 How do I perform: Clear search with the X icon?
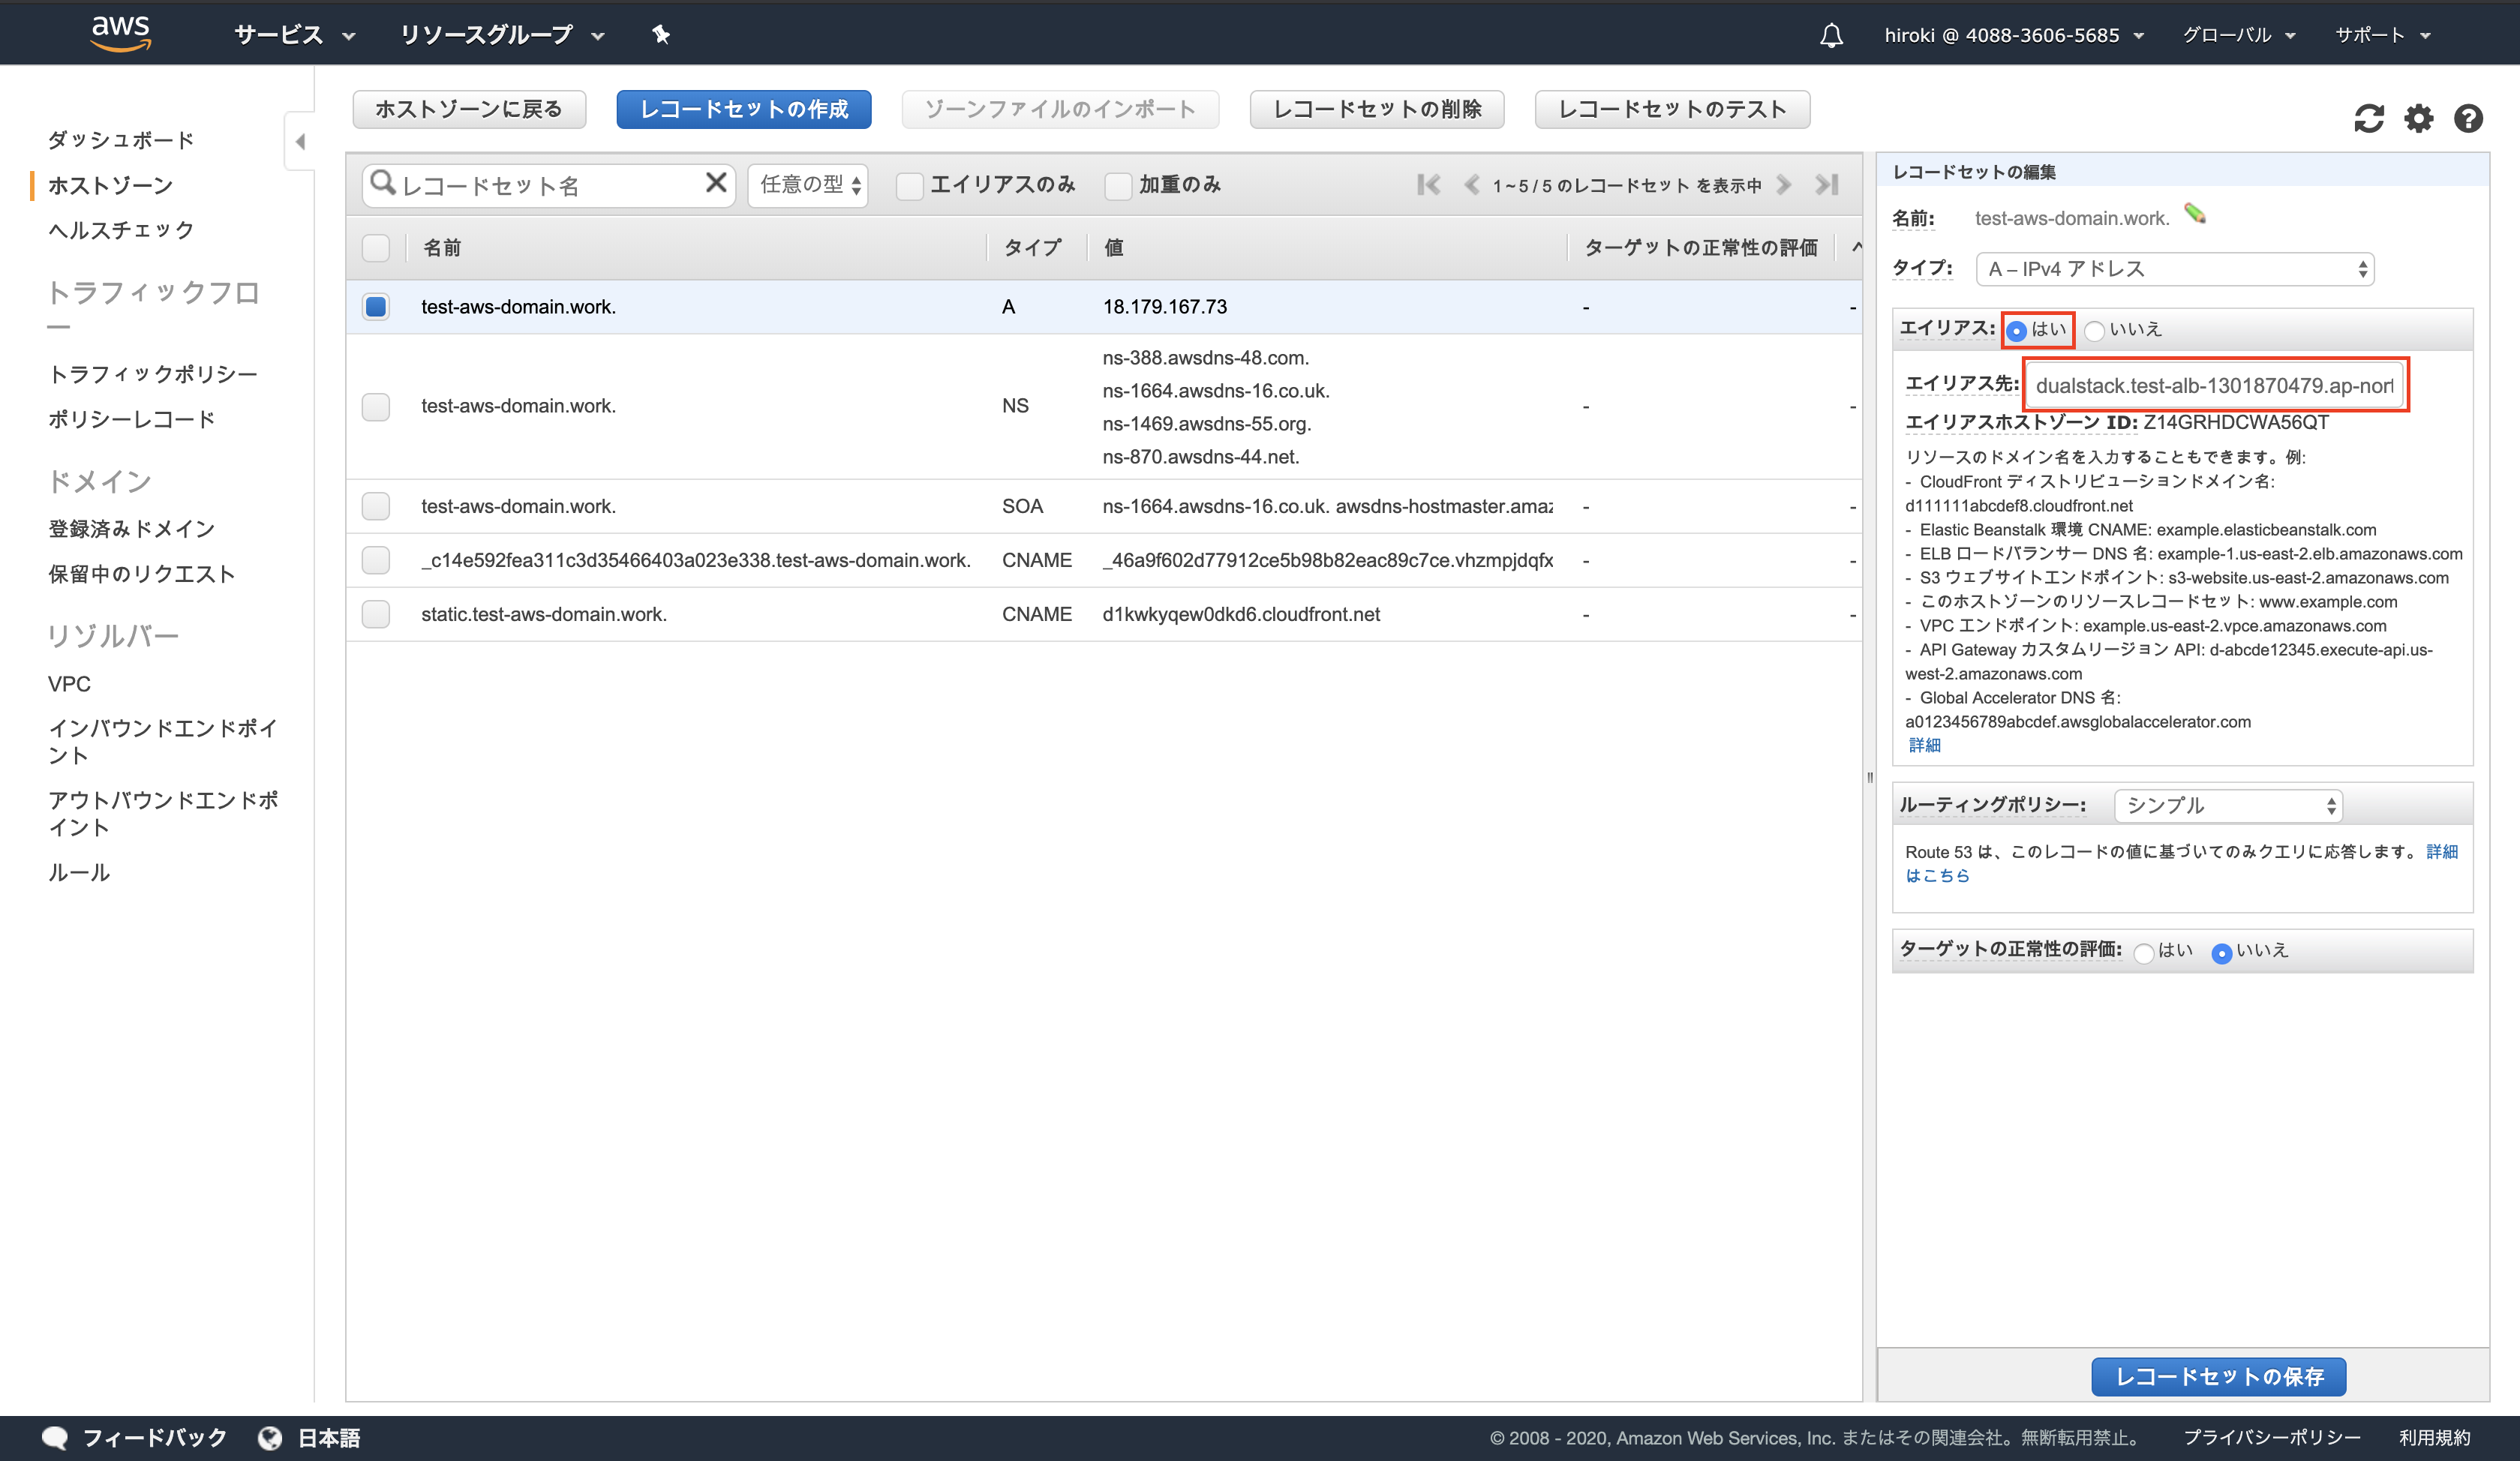click(x=716, y=183)
